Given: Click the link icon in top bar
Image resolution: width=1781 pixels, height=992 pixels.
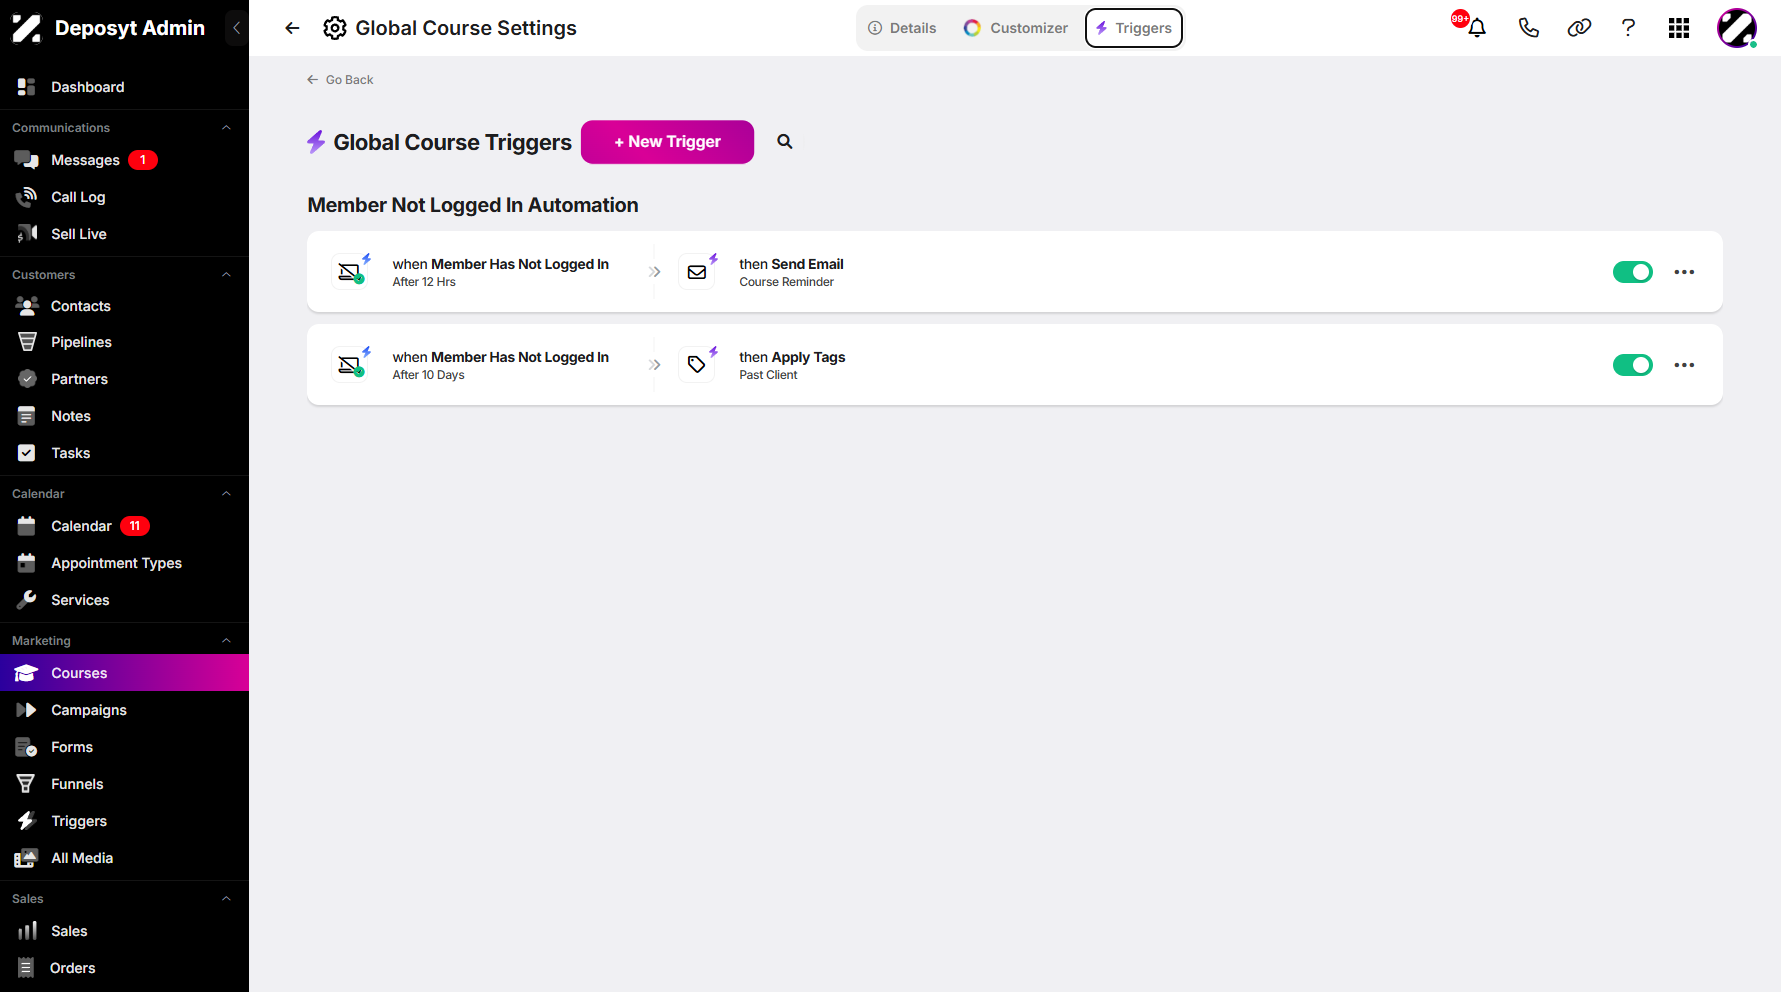Looking at the screenshot, I should pyautogui.click(x=1579, y=28).
